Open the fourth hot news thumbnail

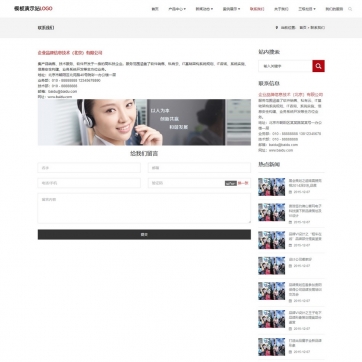272,265
